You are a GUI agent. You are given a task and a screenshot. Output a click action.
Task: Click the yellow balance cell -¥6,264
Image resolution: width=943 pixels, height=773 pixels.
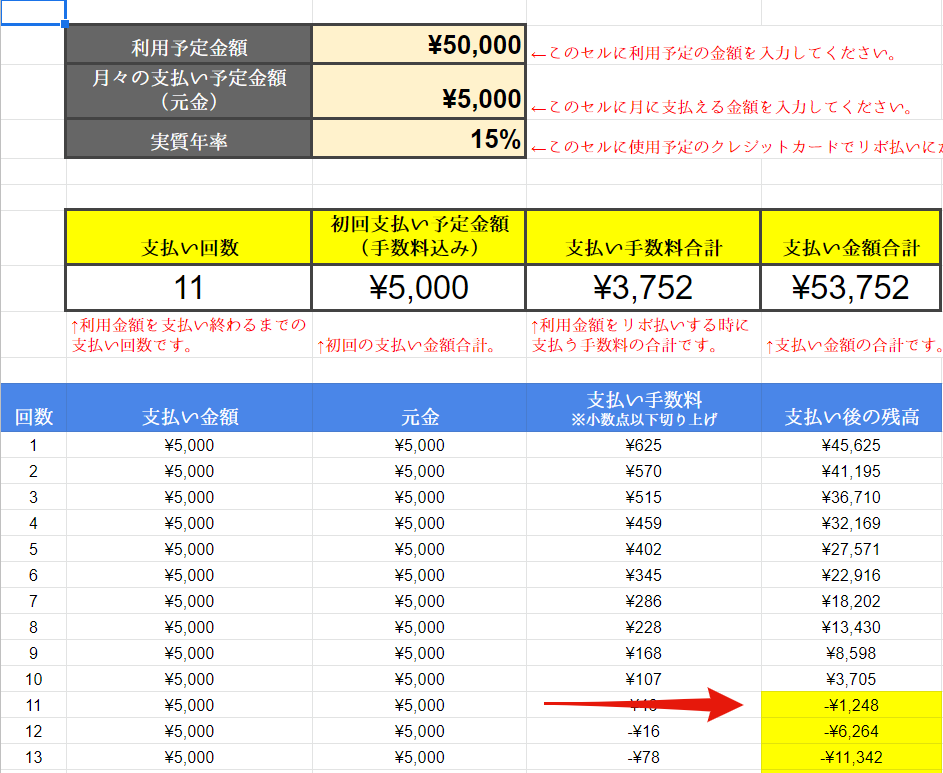pos(851,731)
